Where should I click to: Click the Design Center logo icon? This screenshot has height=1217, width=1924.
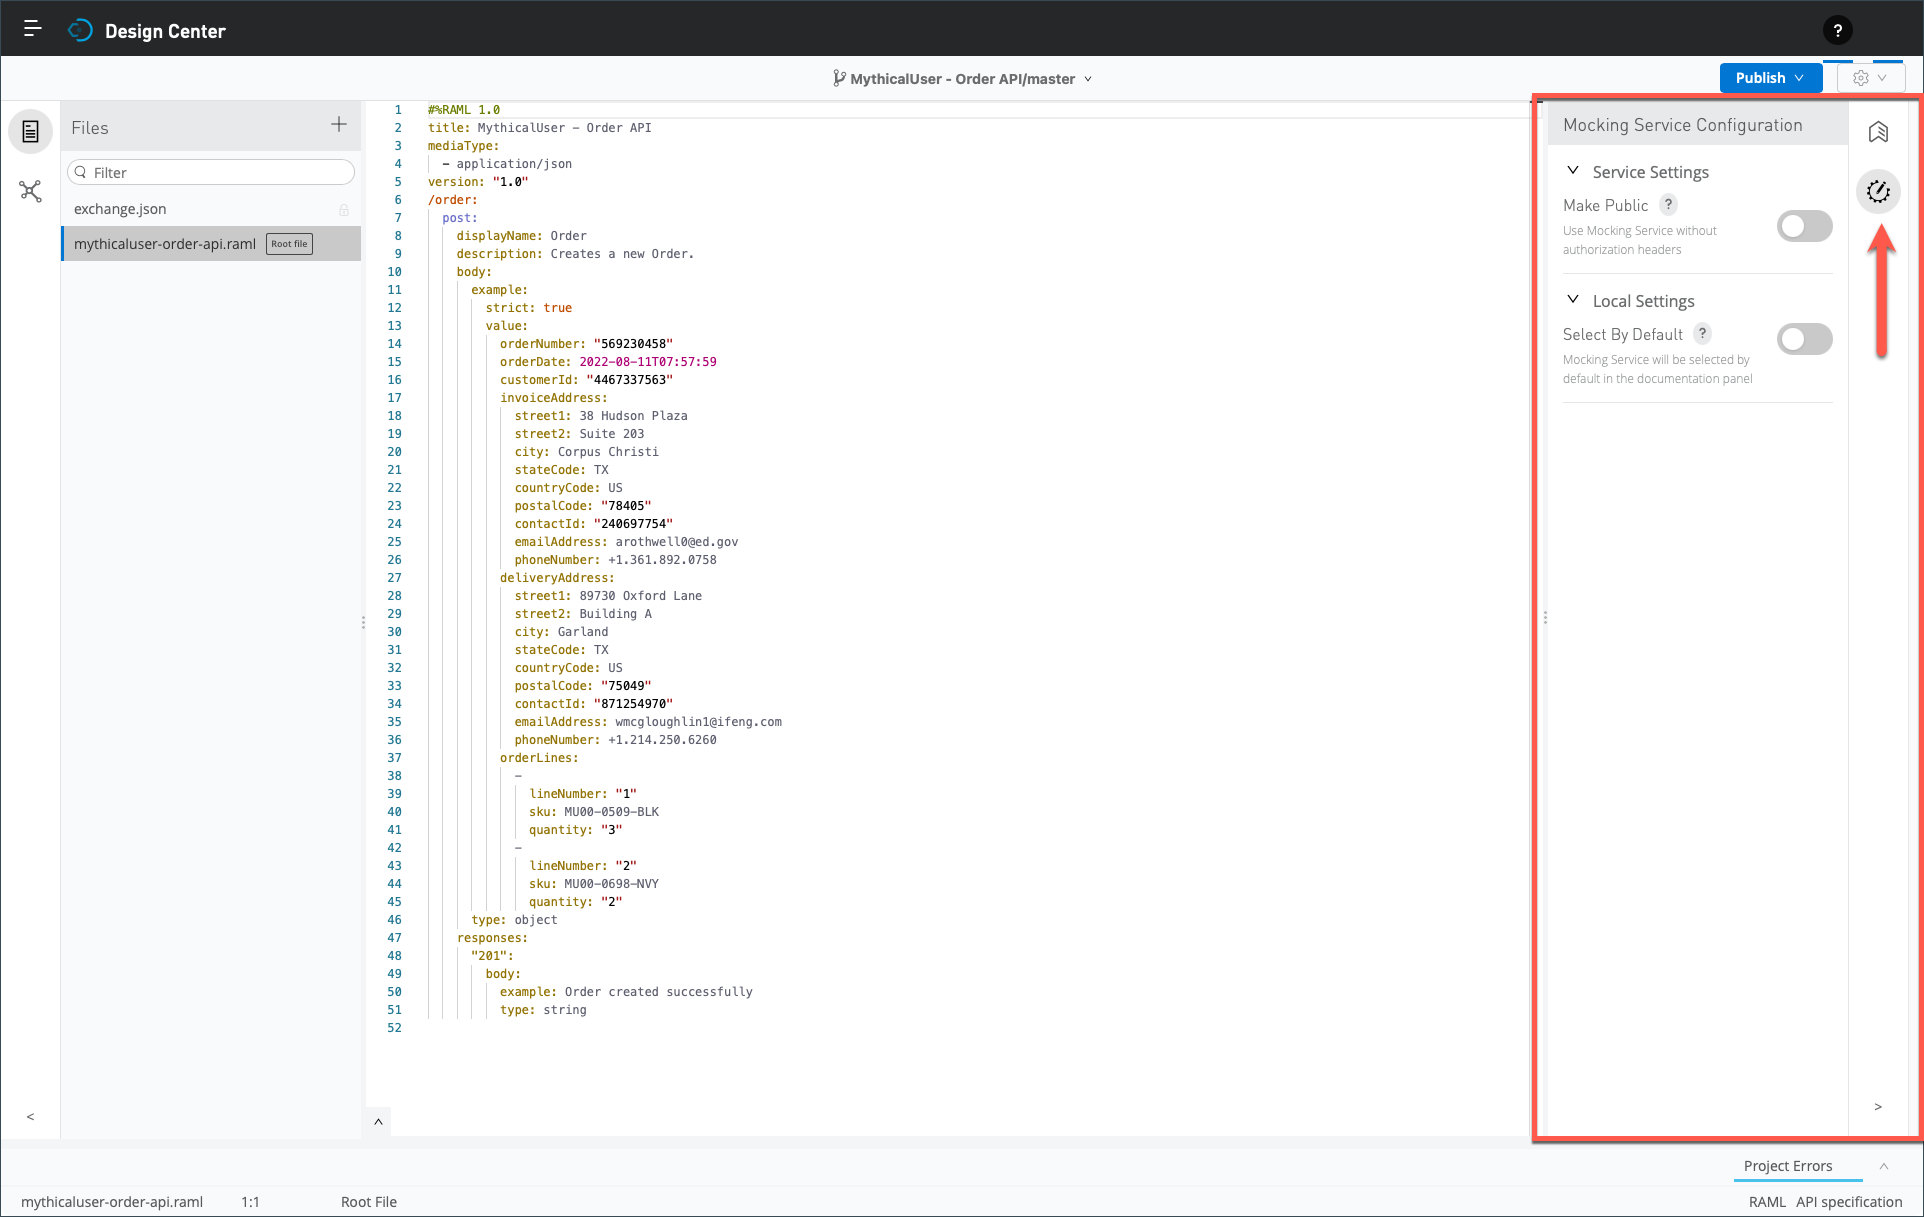click(x=80, y=30)
